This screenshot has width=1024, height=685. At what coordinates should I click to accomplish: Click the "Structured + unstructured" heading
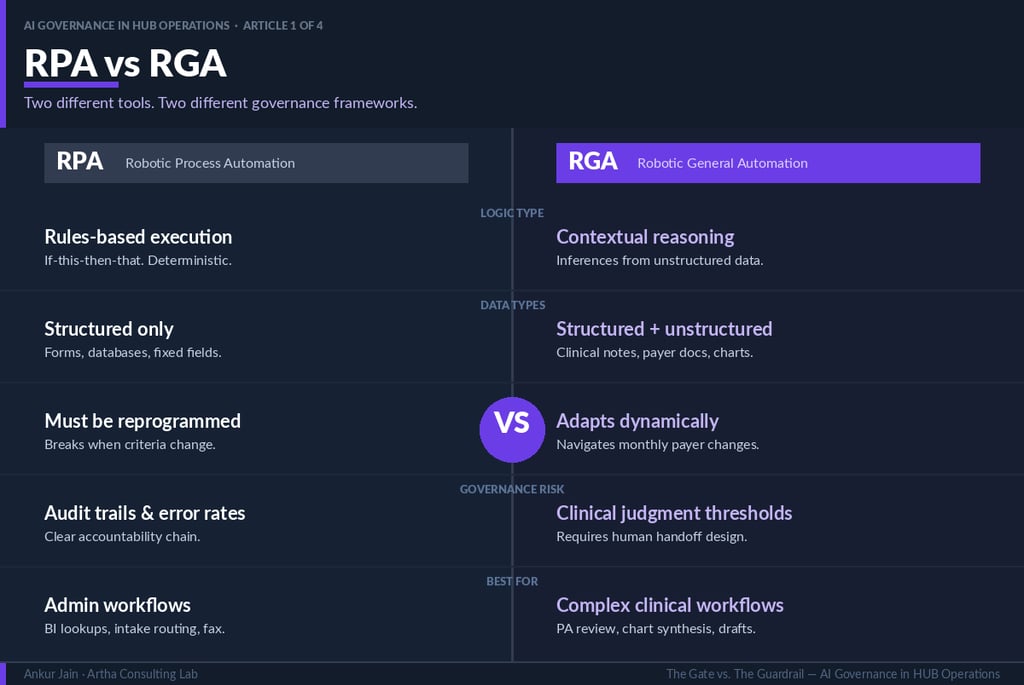tap(664, 329)
